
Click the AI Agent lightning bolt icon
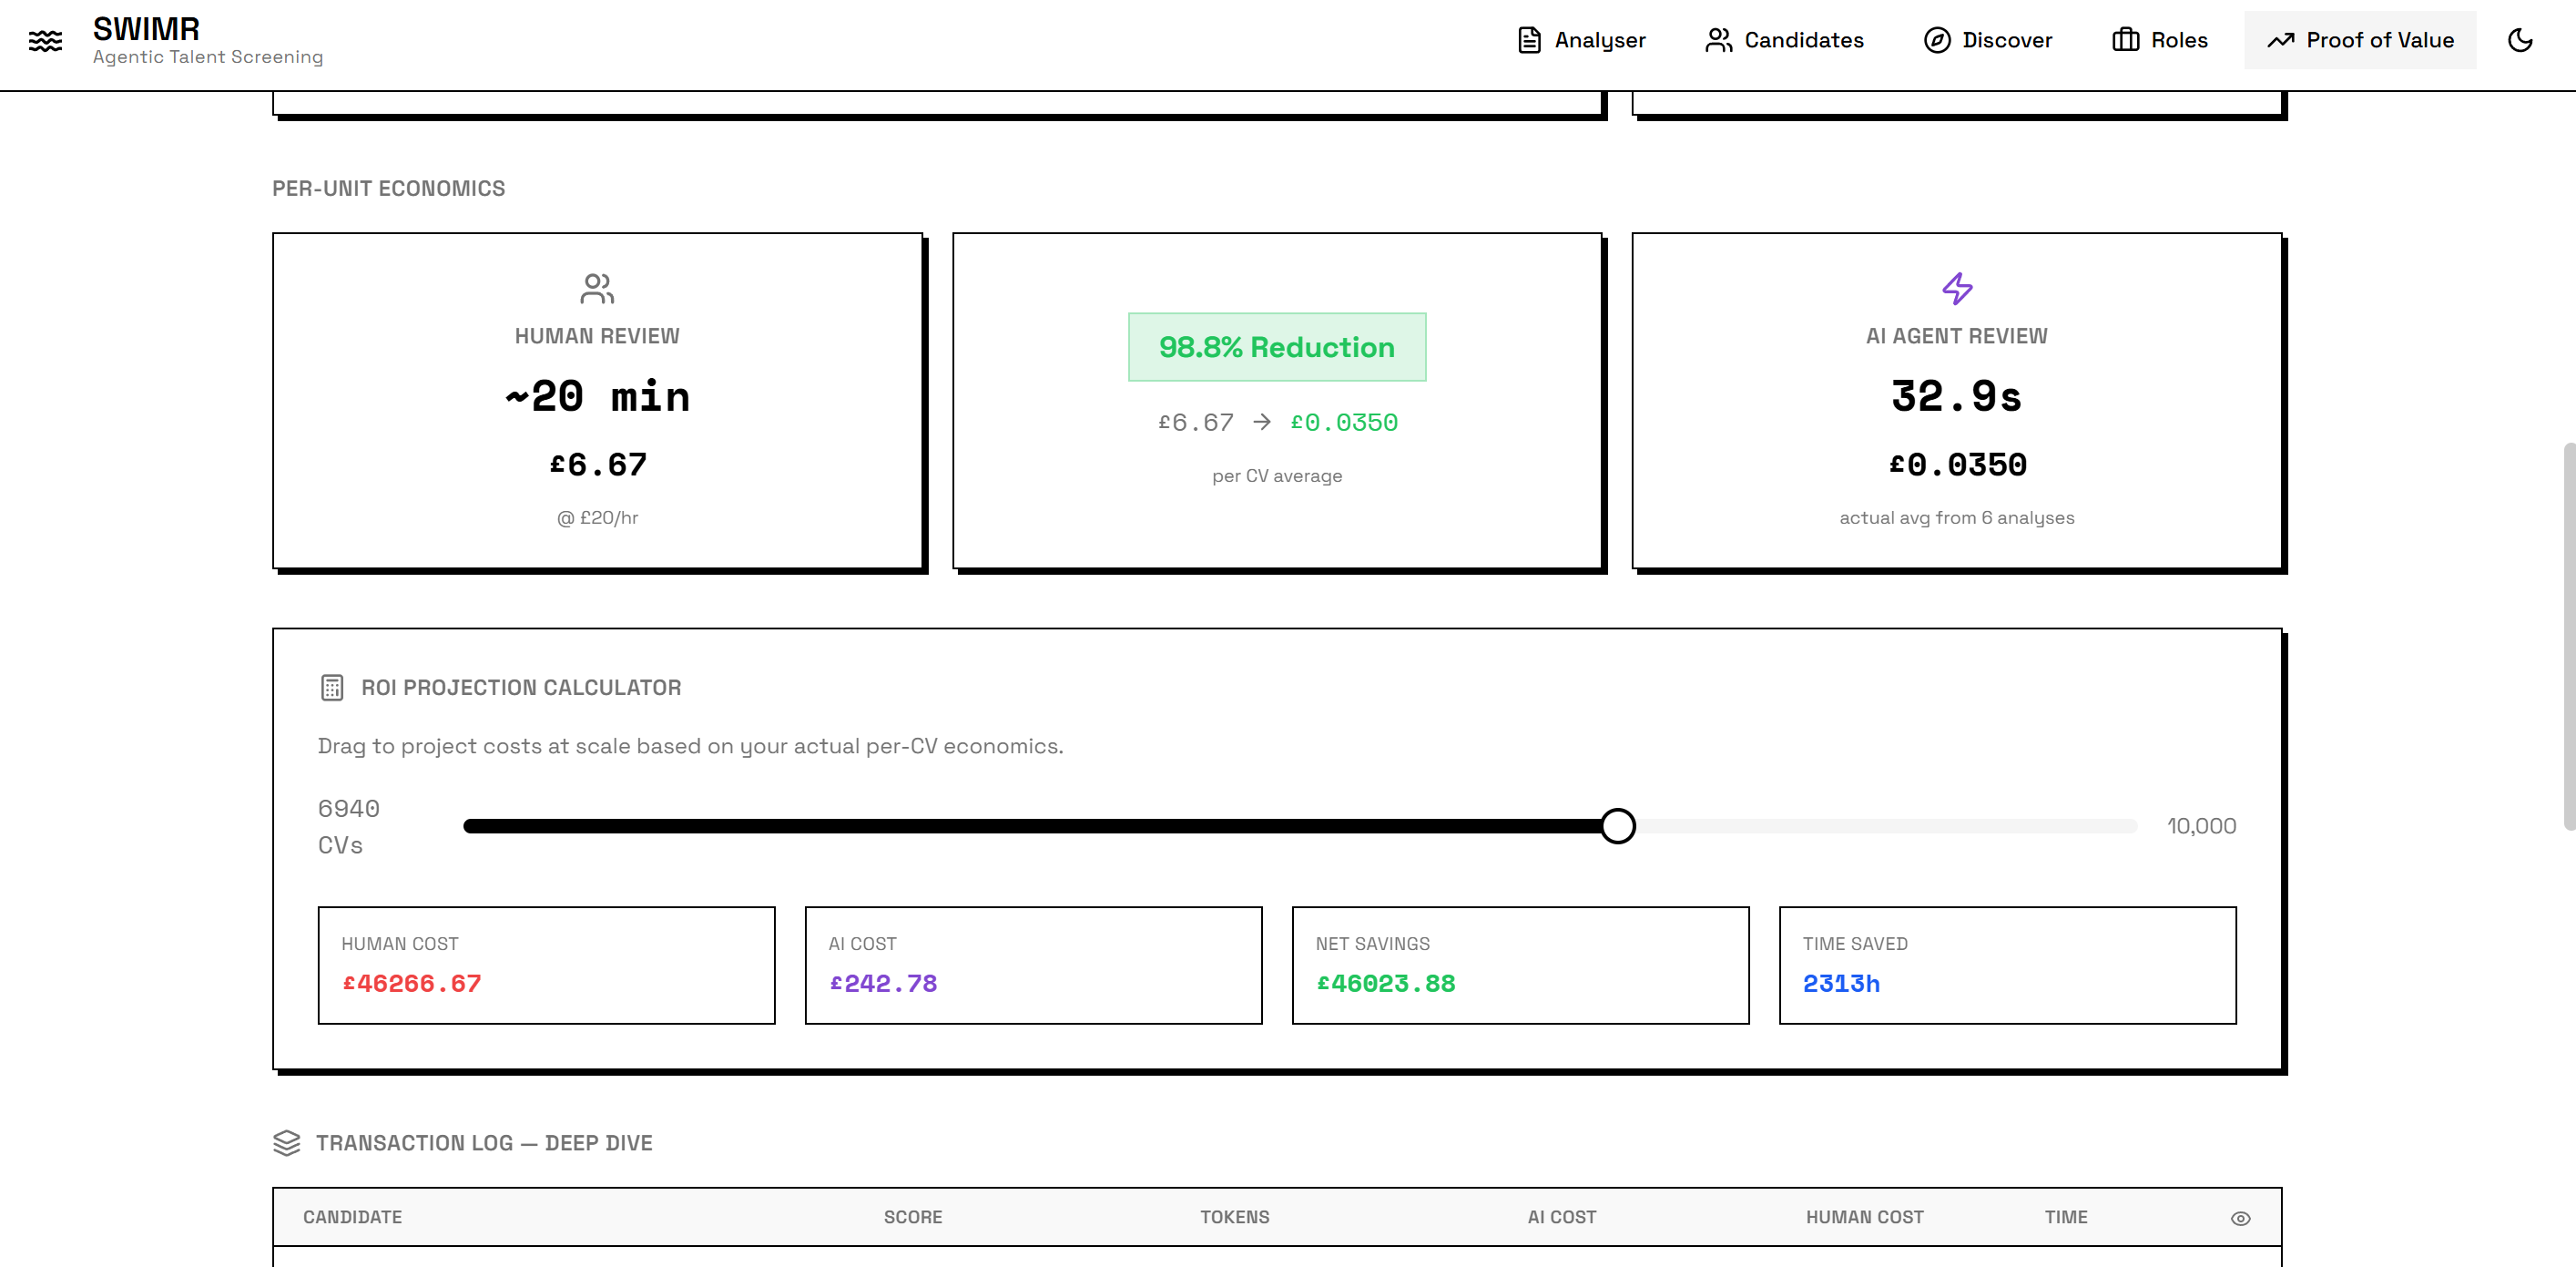click(1956, 289)
